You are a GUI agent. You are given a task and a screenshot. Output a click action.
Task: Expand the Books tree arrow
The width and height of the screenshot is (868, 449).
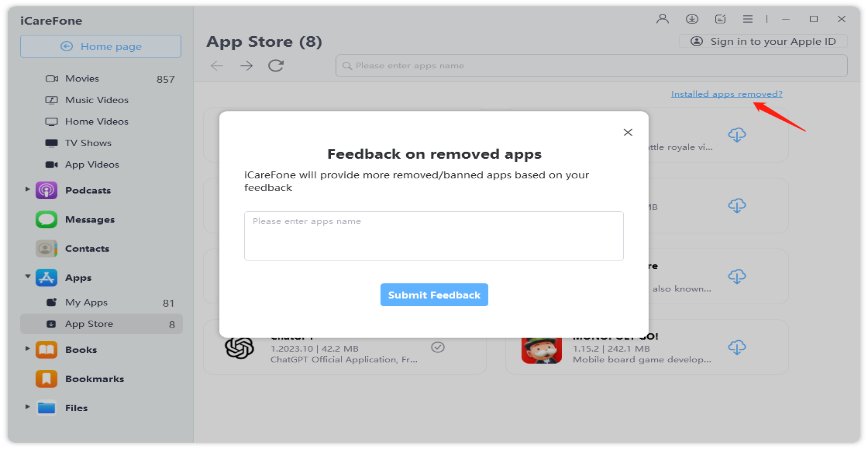point(27,349)
